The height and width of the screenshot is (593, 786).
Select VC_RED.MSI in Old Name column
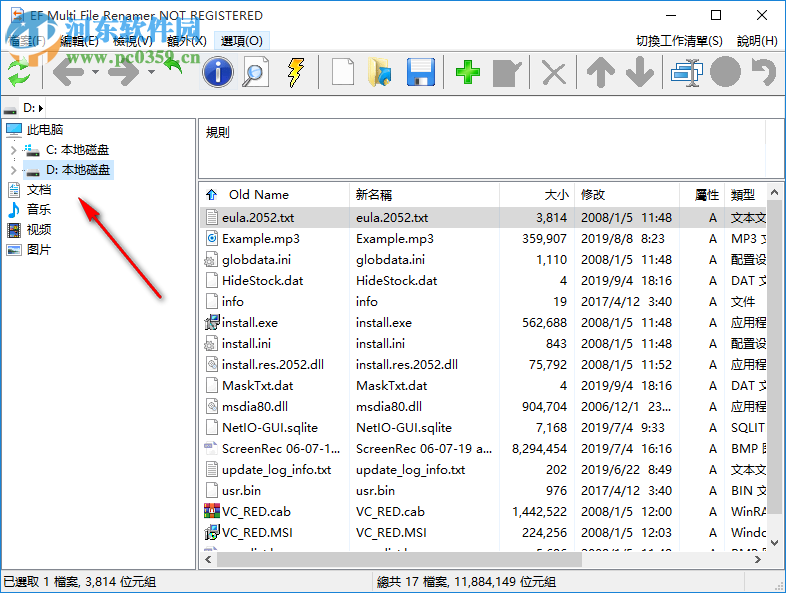(257, 533)
